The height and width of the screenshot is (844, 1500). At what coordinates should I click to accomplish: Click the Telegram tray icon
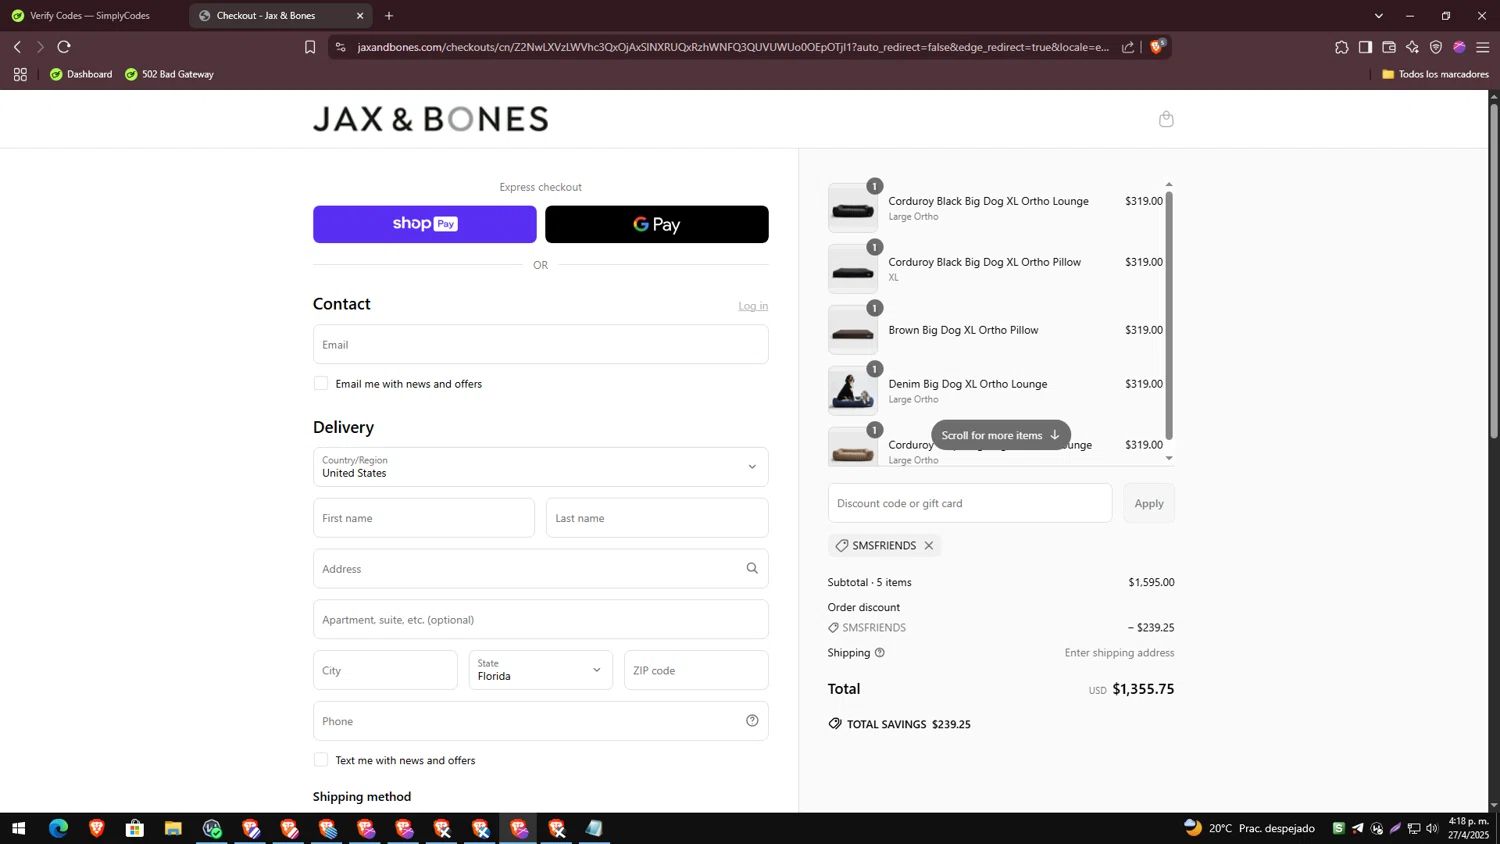point(1357,828)
